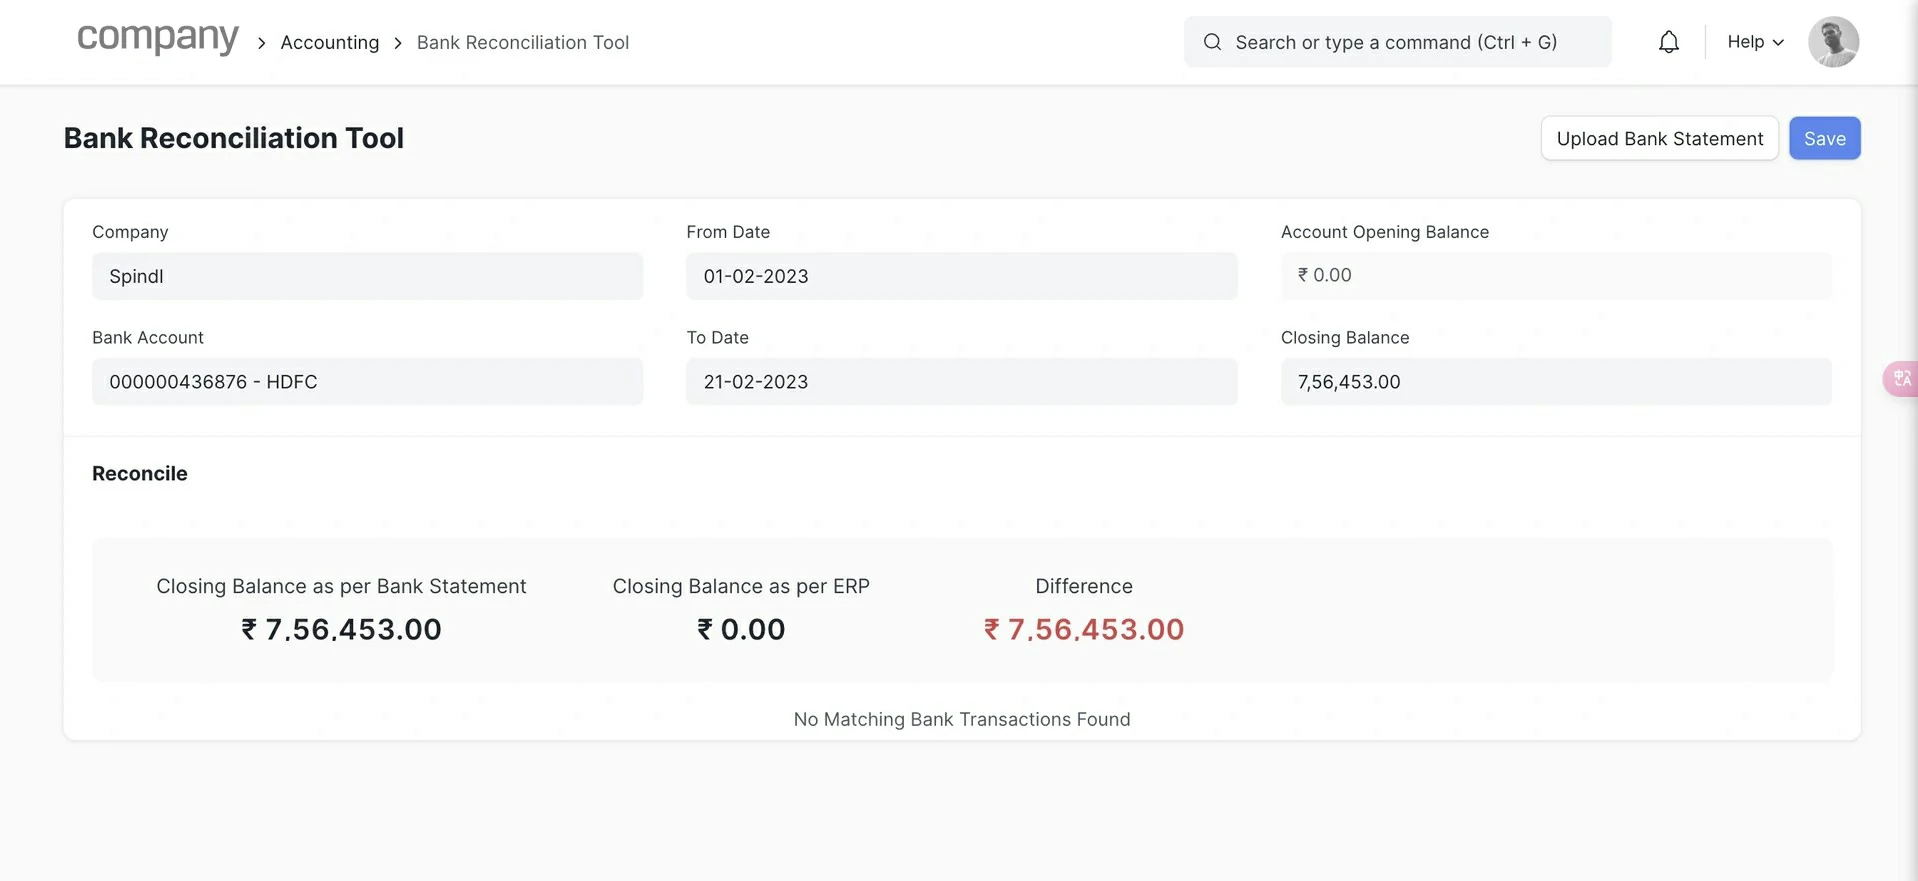Click the red Difference amount

pos(1084,630)
